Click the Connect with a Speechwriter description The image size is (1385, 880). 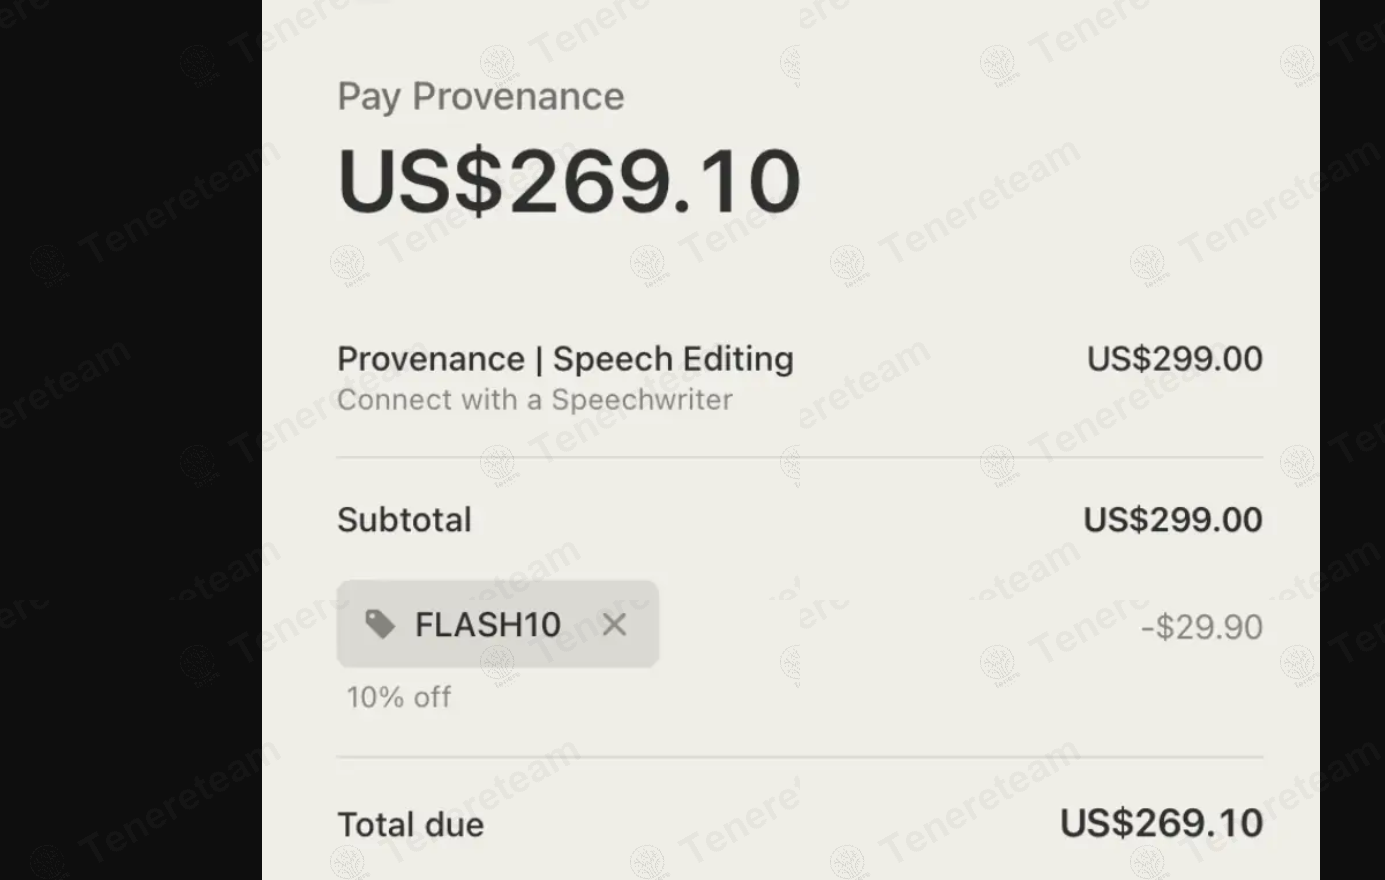coord(534,400)
